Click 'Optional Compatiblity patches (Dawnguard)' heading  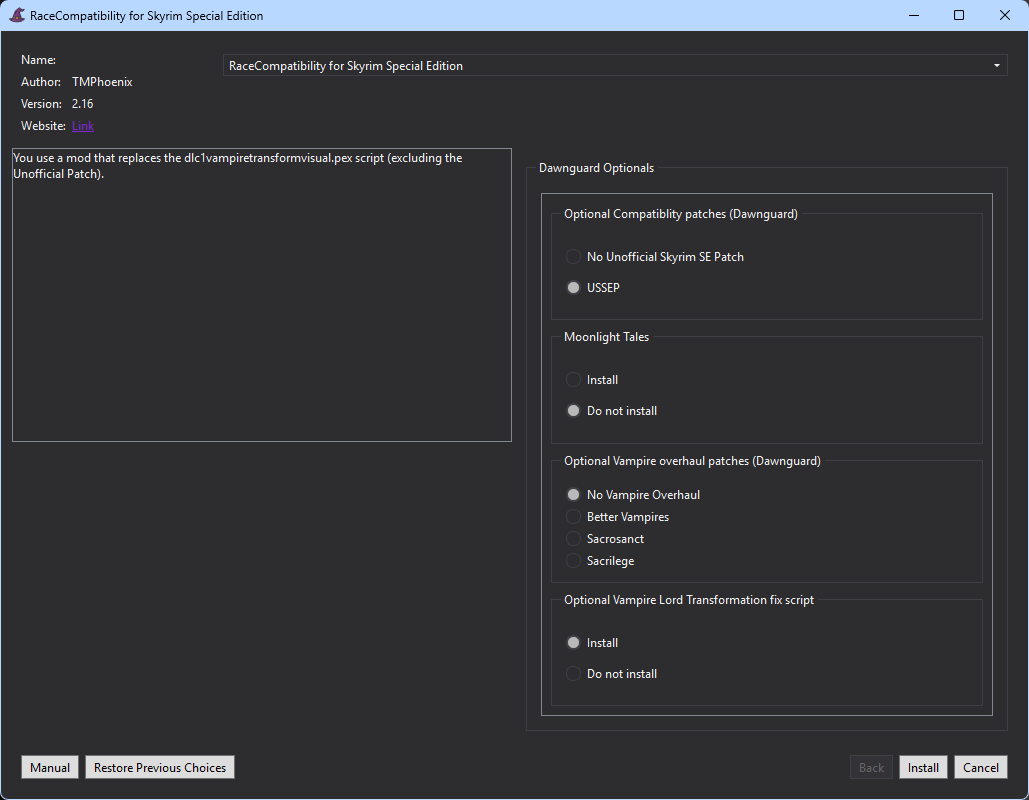tap(681, 214)
